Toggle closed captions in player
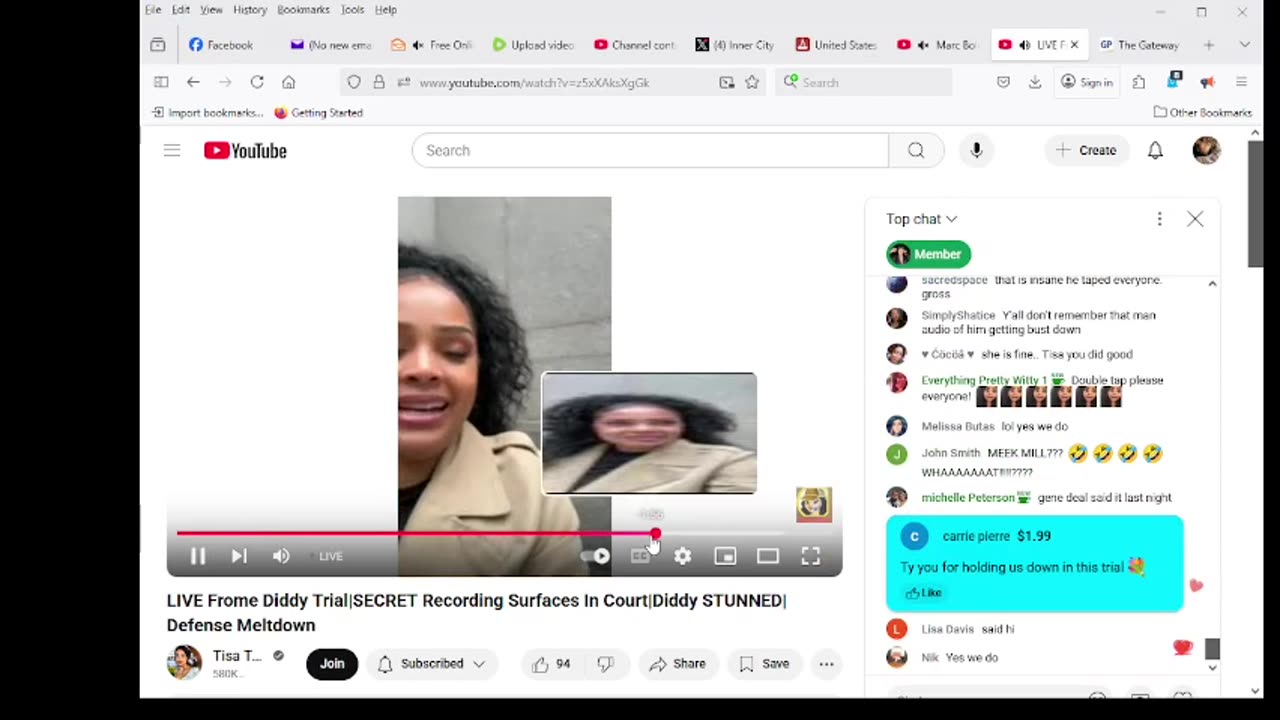The height and width of the screenshot is (720, 1280). [x=640, y=556]
